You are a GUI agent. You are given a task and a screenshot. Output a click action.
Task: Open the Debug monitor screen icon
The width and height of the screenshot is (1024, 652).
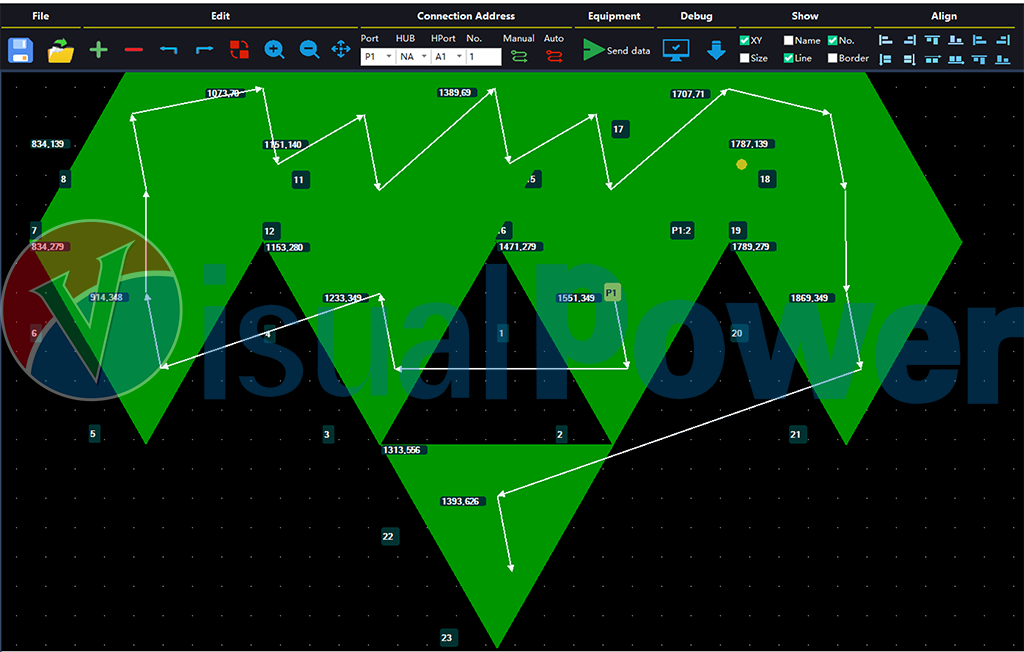click(x=676, y=50)
